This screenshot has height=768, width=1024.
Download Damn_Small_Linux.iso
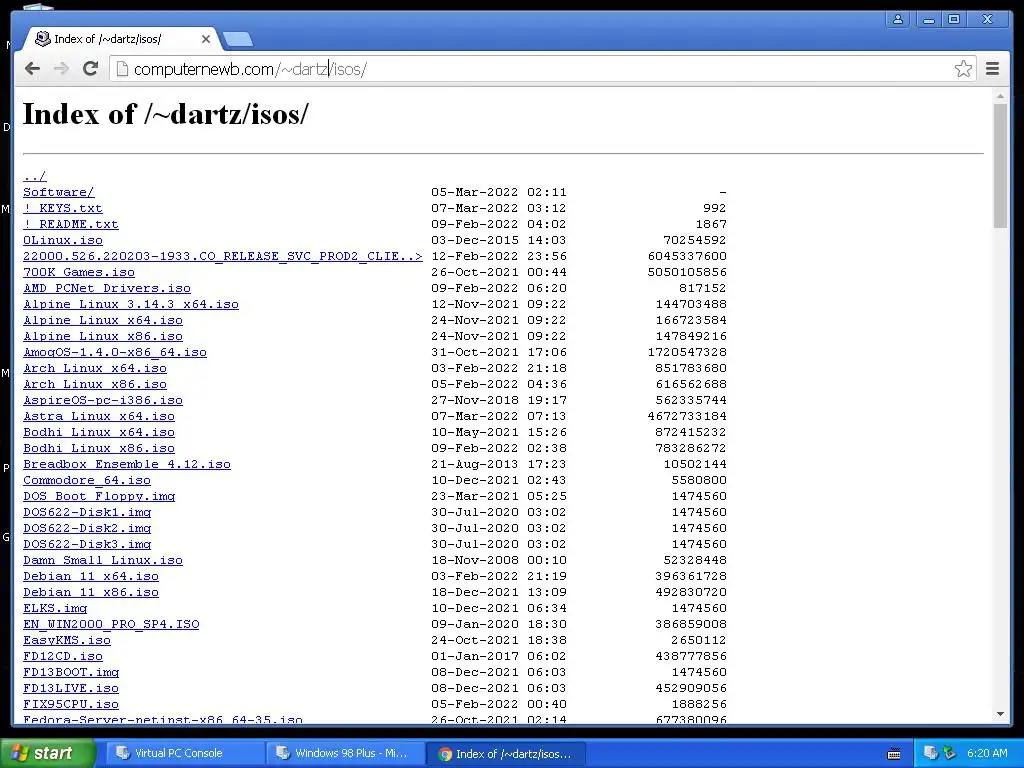103,560
